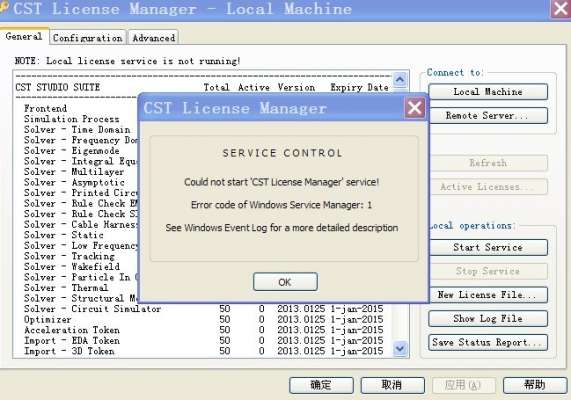
Task: Connect to Local Machine
Action: [x=488, y=92]
